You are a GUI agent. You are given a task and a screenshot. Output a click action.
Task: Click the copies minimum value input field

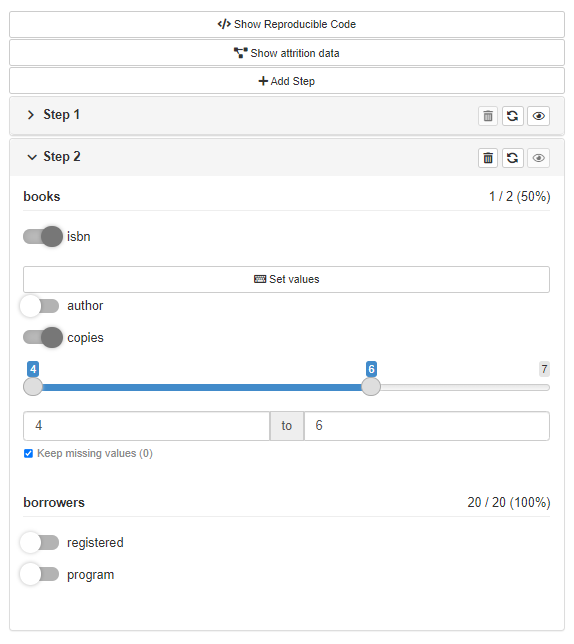147,426
